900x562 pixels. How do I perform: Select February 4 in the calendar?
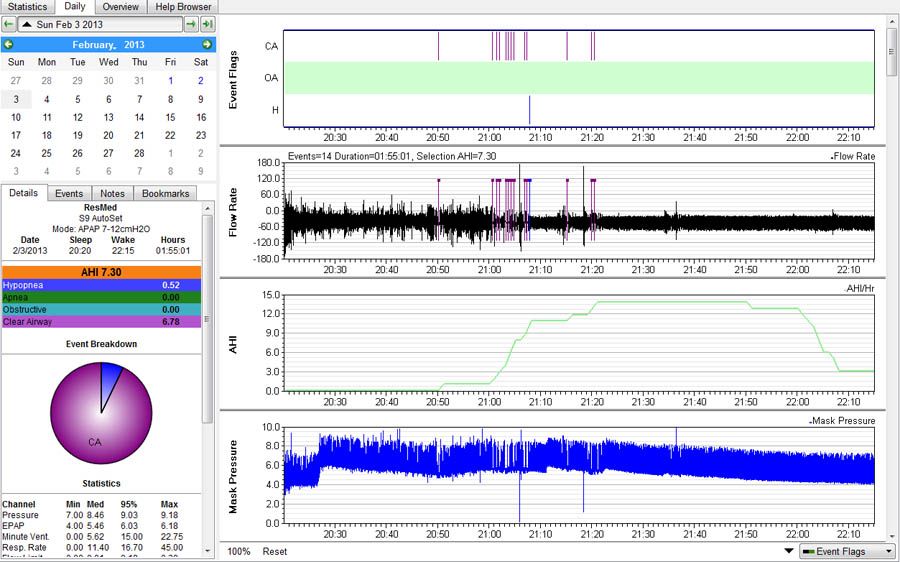(x=46, y=99)
